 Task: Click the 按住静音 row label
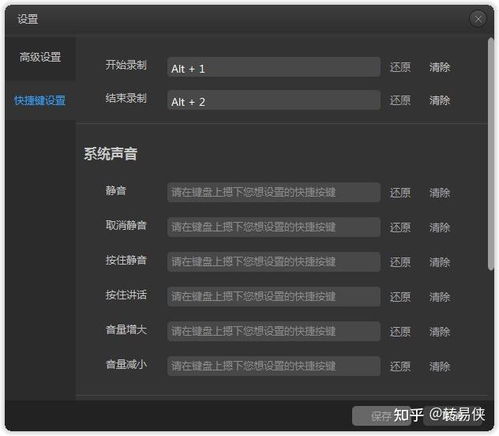126,260
